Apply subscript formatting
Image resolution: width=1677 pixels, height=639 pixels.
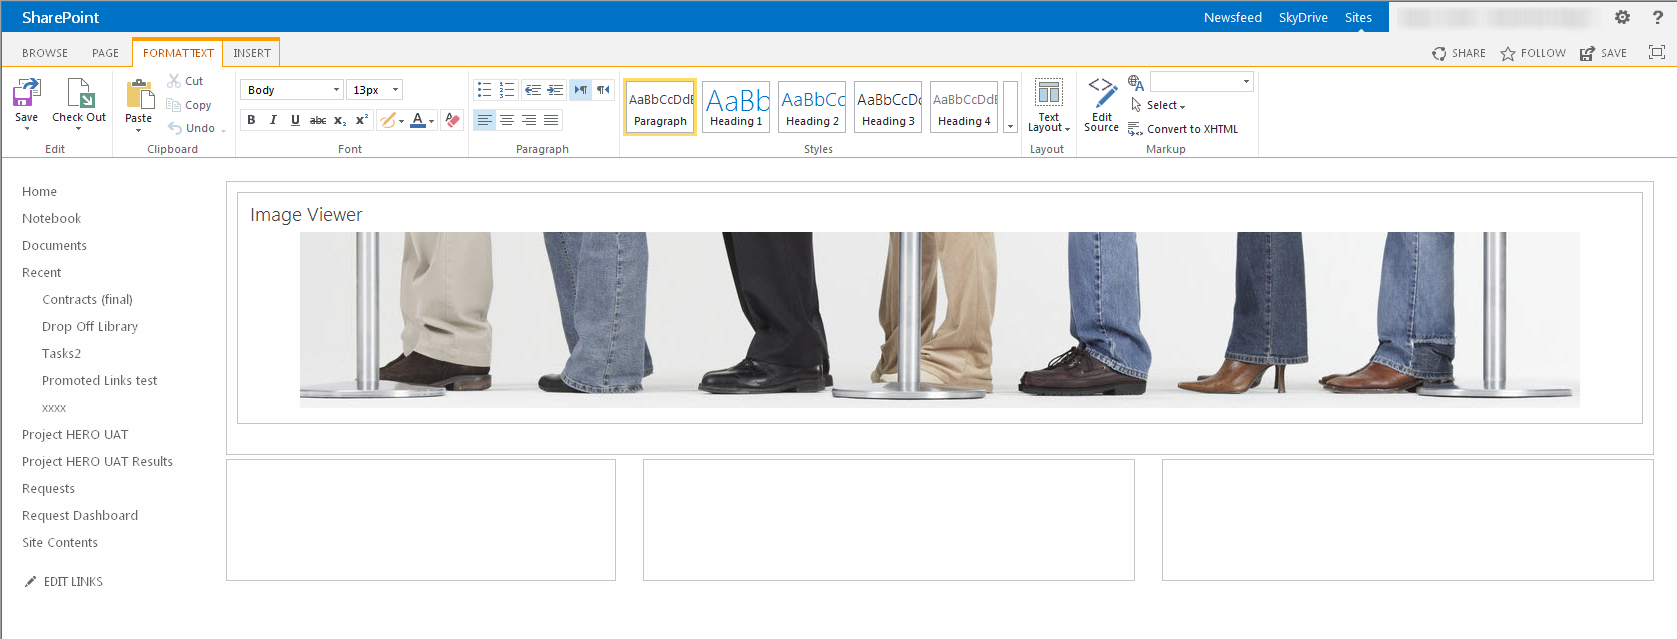point(340,120)
